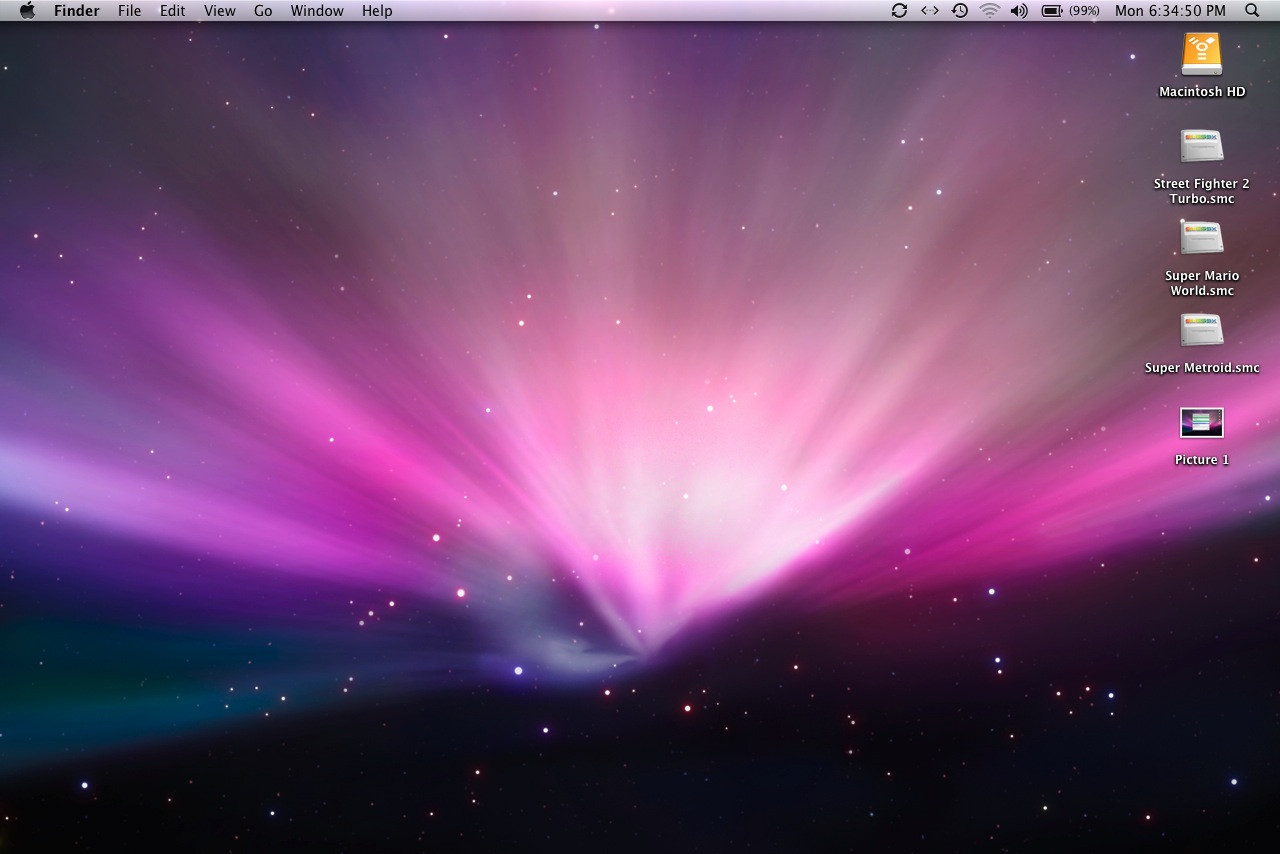Open the Window menu
Screen dimensions: 1280x854
(317, 11)
